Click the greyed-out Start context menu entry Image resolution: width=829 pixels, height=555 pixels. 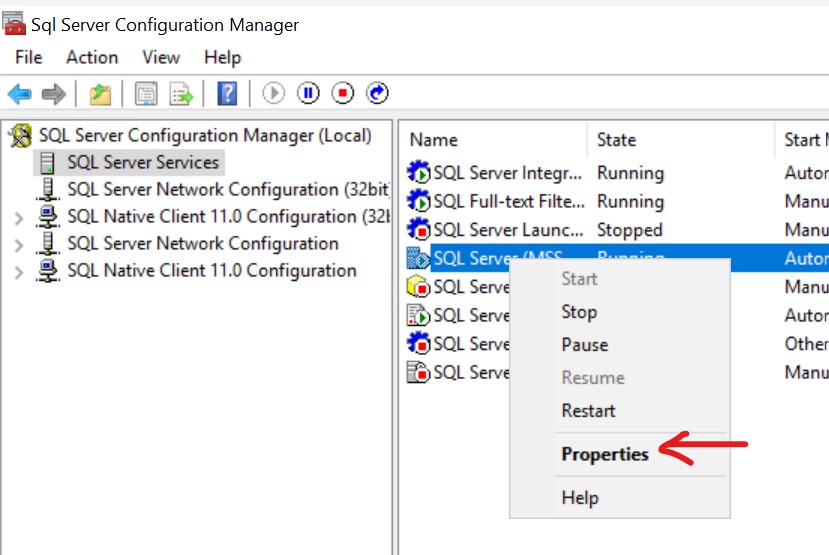click(x=579, y=279)
